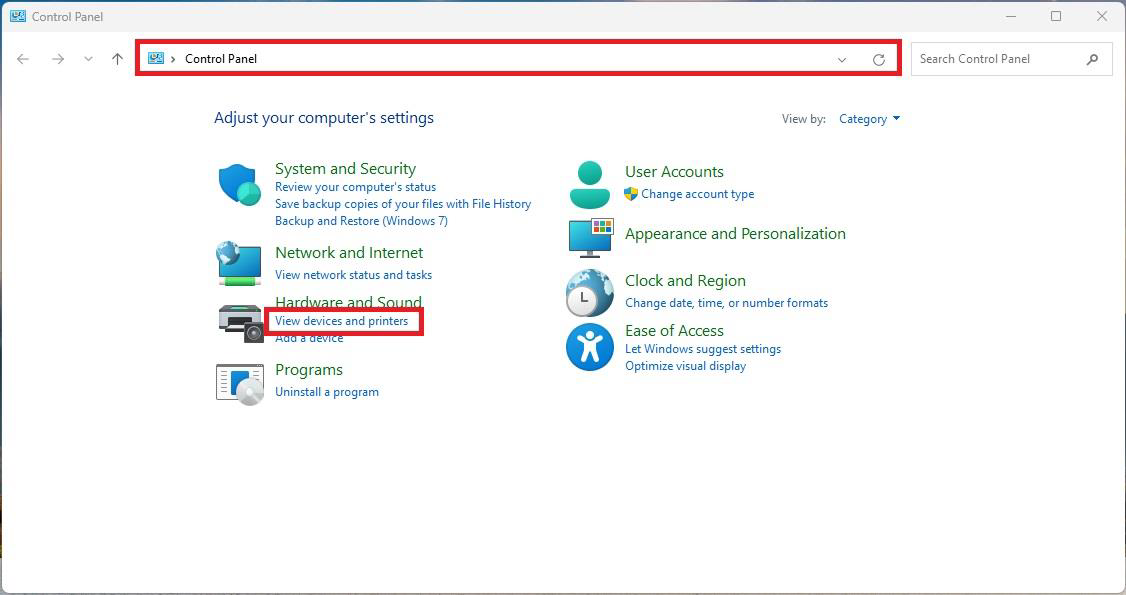Click Backup and Restore (Windows 7)

click(361, 221)
